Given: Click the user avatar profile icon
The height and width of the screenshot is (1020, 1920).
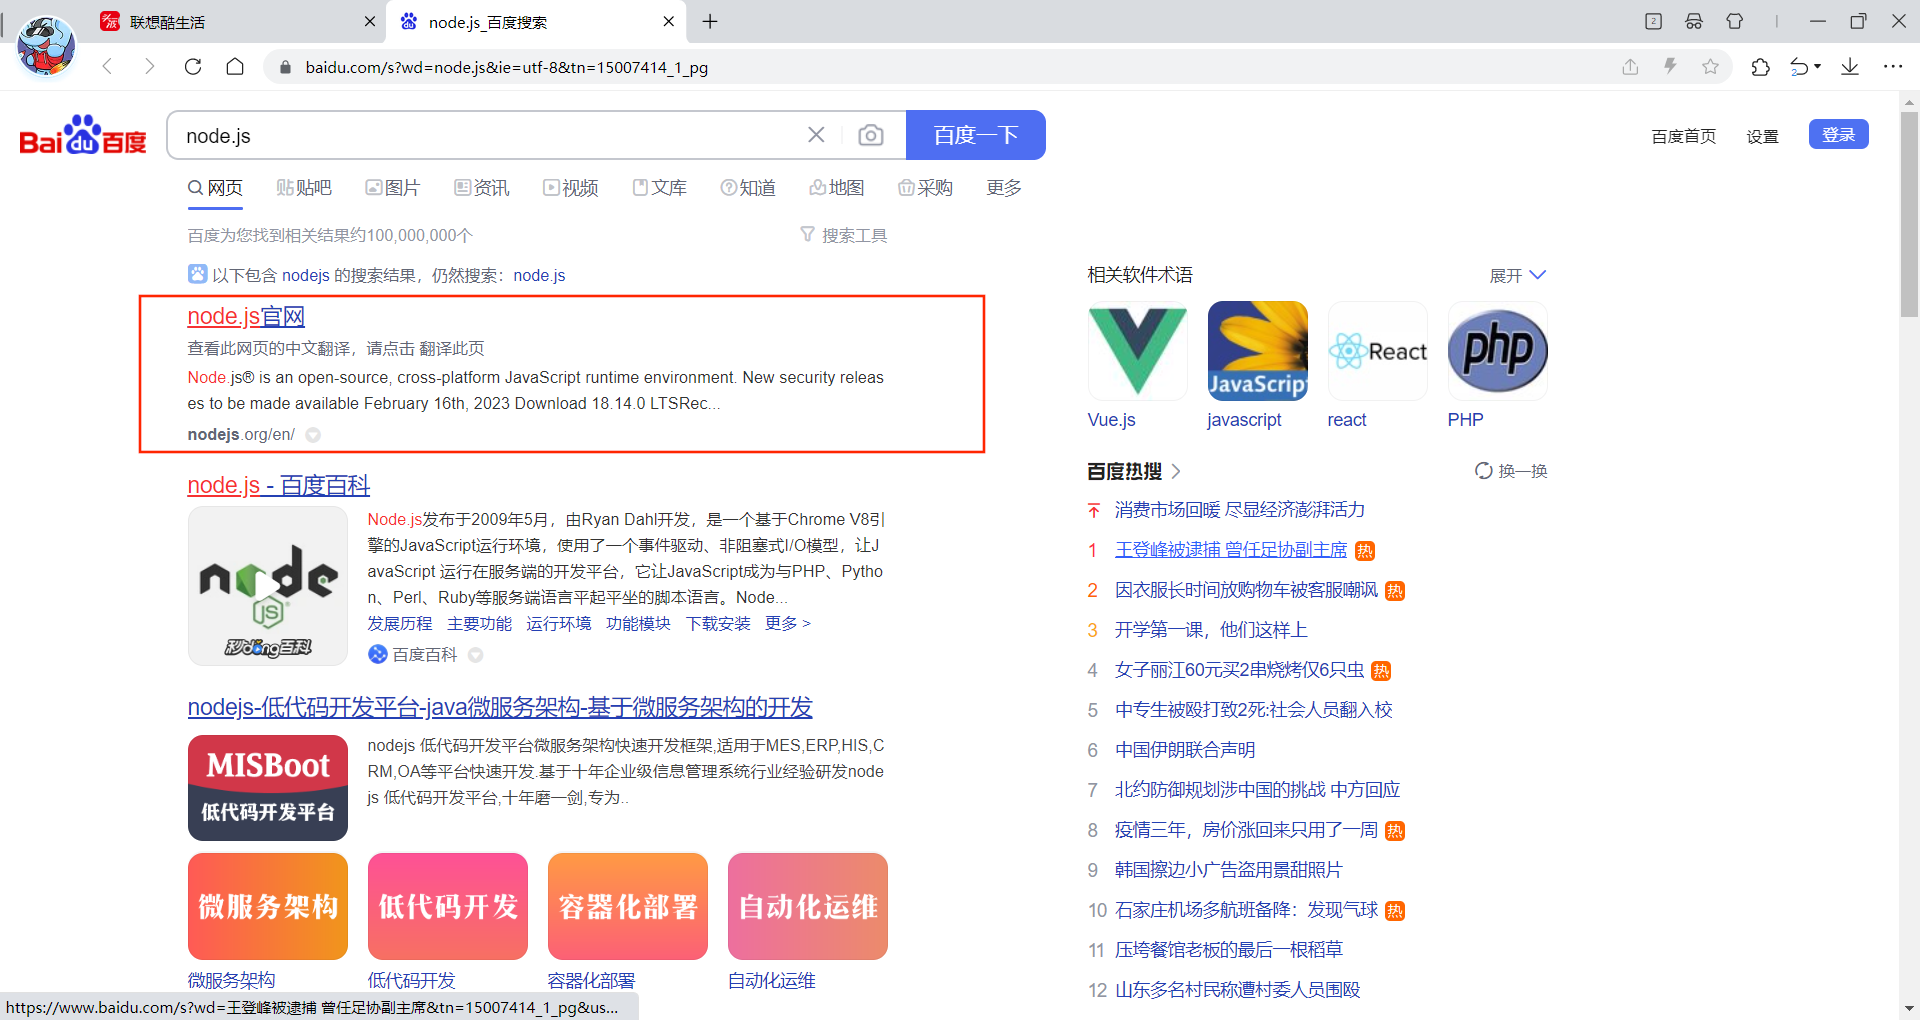Looking at the screenshot, I should [46, 46].
